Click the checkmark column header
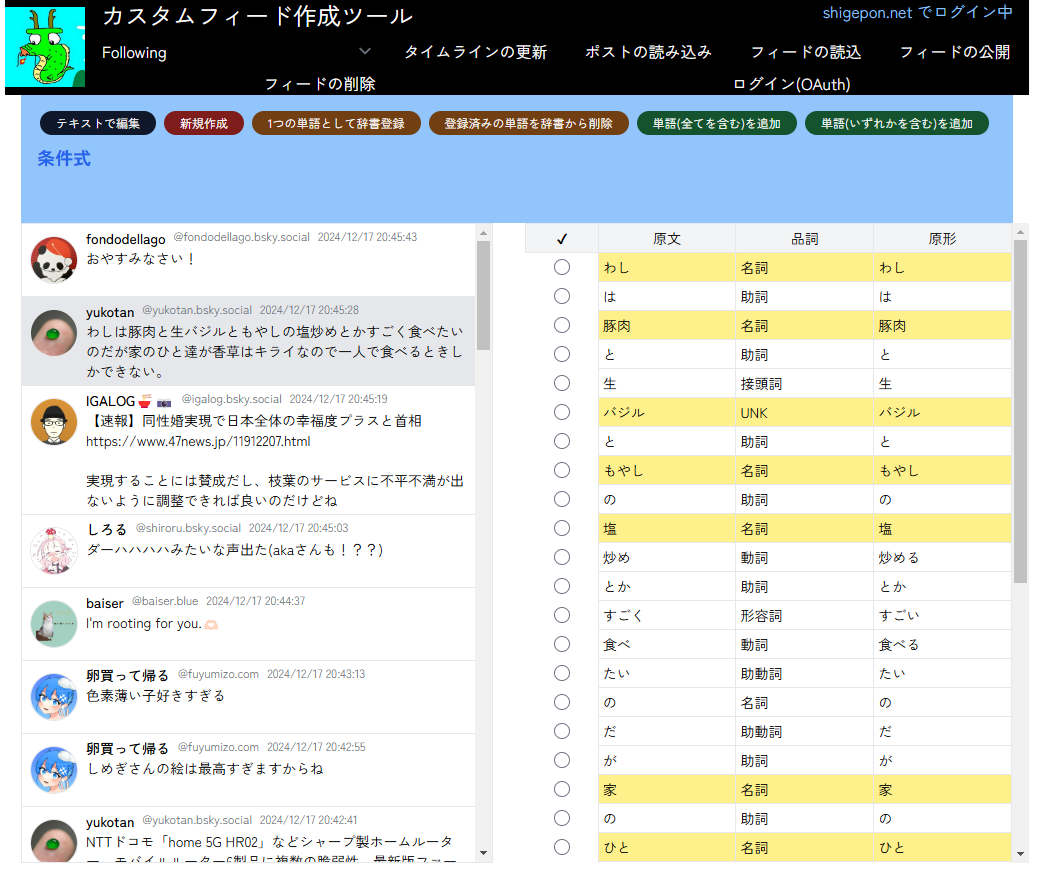This screenshot has width=1040, height=875. pos(562,239)
